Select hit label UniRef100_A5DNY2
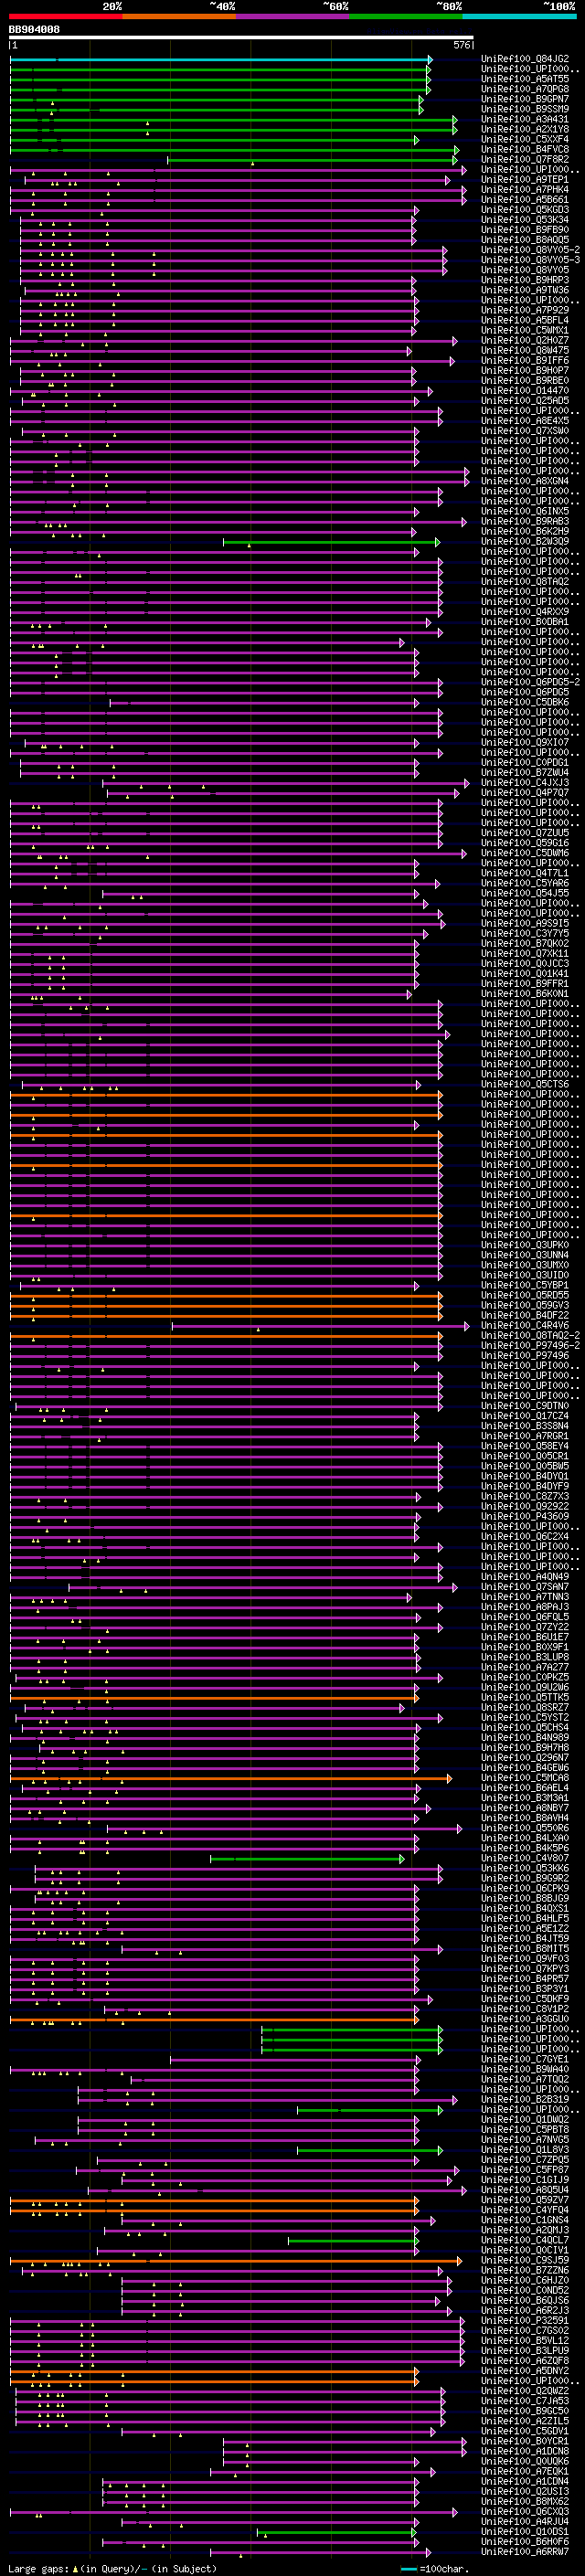585x2576 pixels. tap(525, 2371)
